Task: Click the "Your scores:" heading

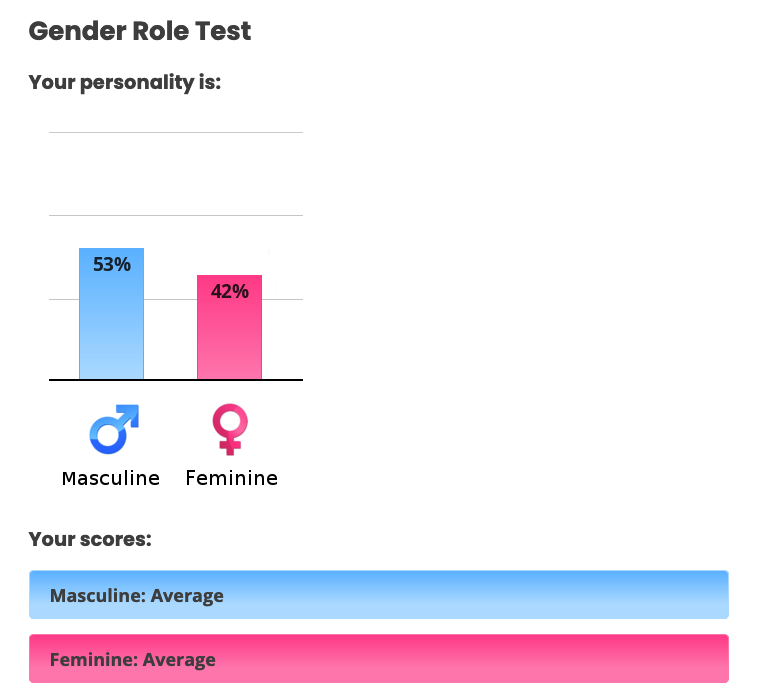Action: (x=90, y=540)
